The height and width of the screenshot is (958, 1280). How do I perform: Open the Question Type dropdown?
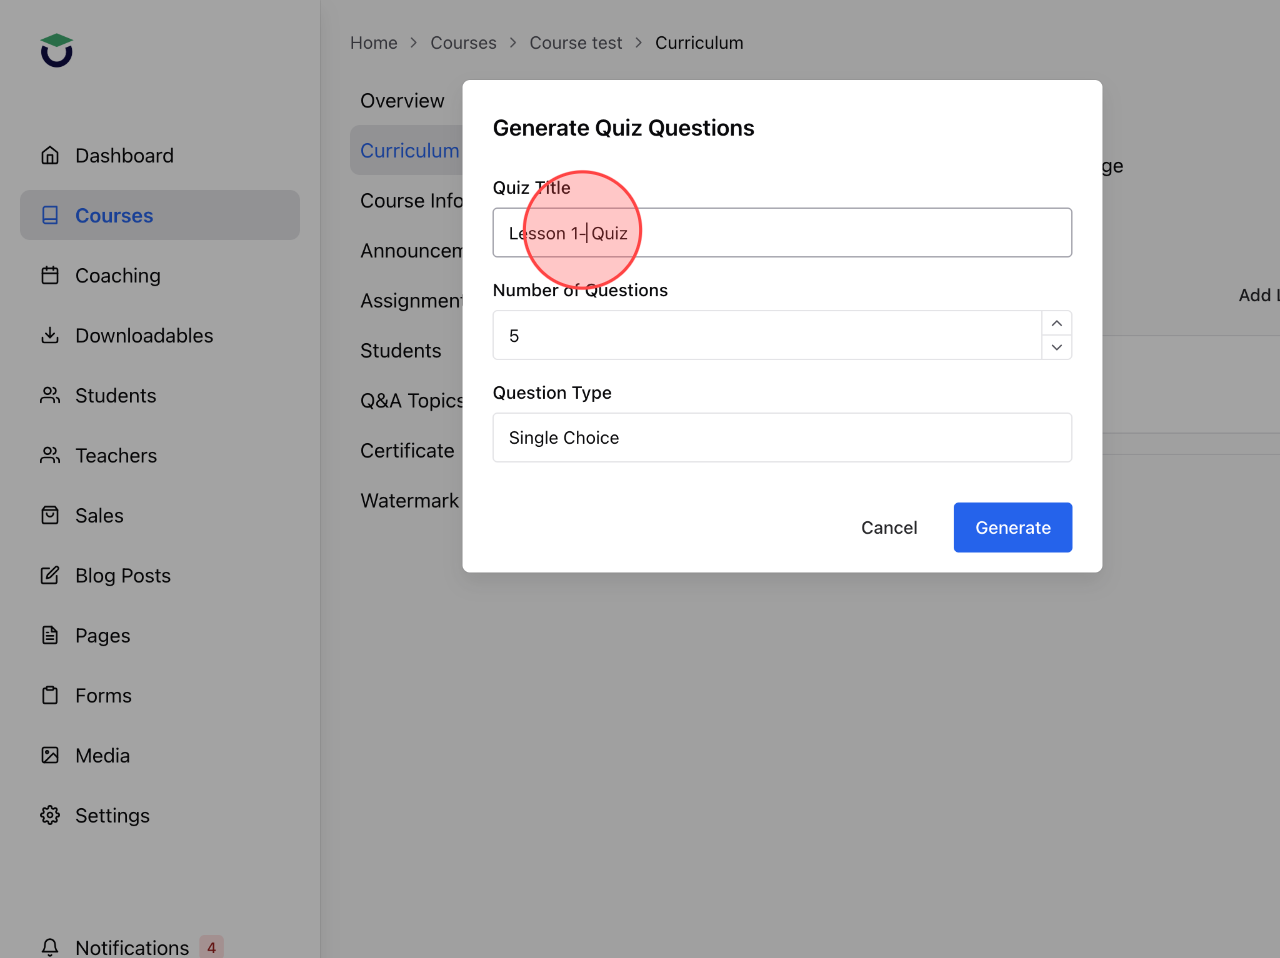(782, 437)
